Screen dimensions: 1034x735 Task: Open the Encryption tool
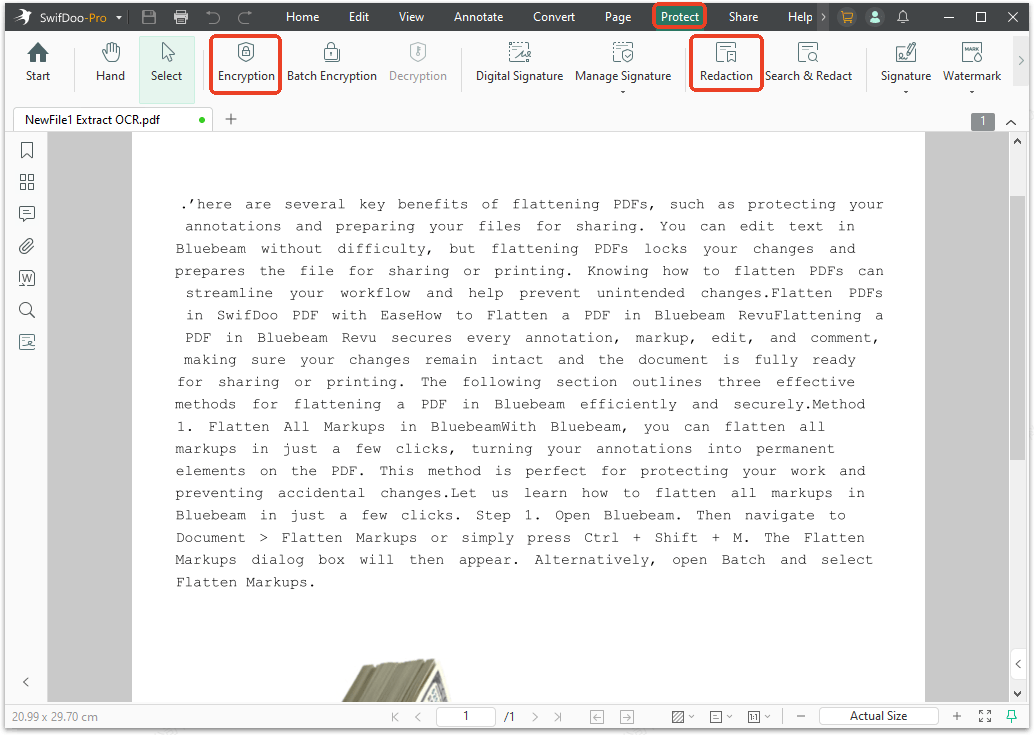[x=245, y=64]
